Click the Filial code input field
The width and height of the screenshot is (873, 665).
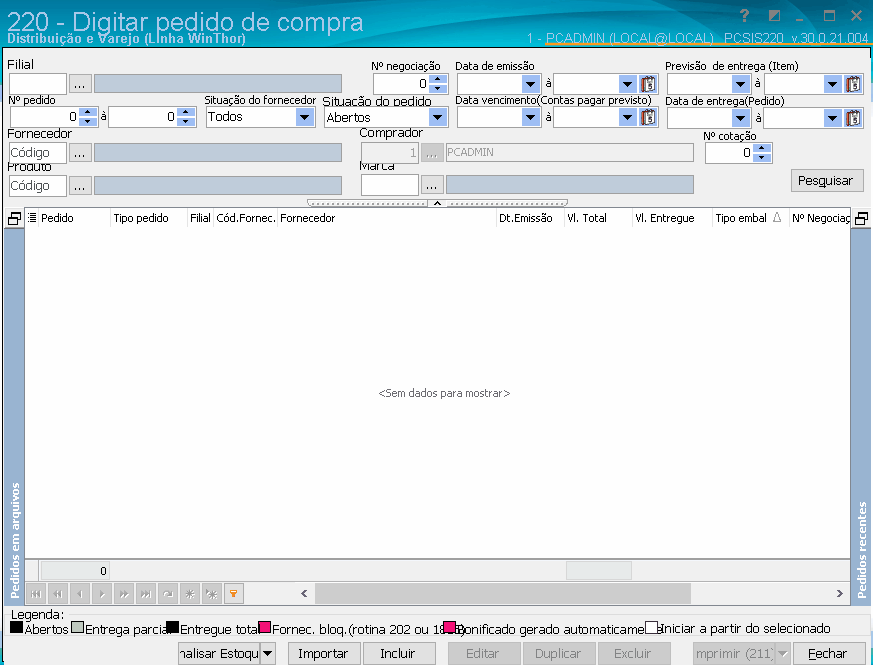click(38, 84)
